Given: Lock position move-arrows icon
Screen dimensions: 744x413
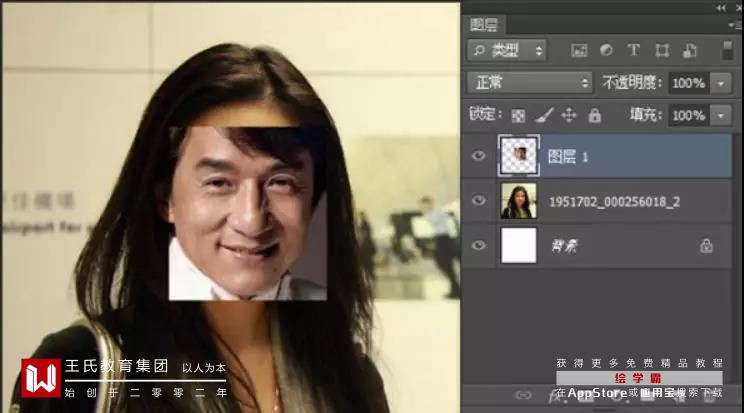Looking at the screenshot, I should click(569, 115).
